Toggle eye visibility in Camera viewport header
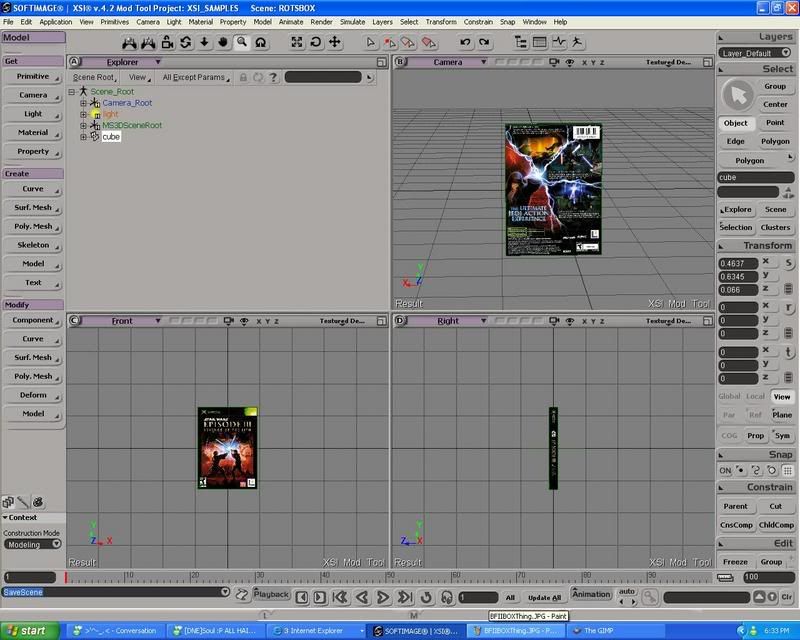The width and height of the screenshot is (800, 640). click(570, 62)
